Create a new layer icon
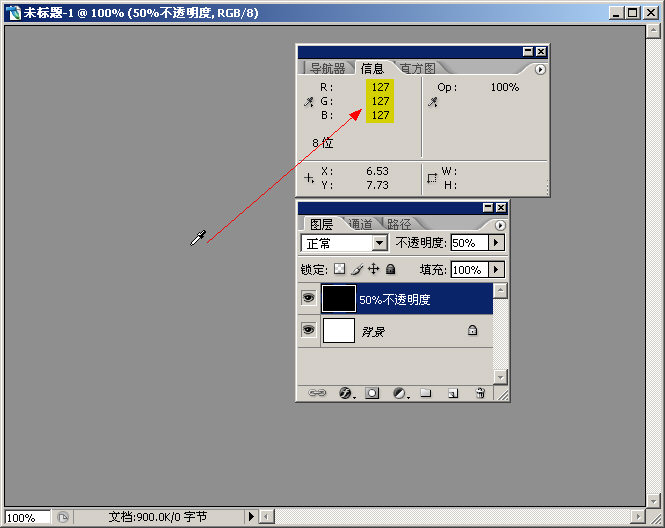 (453, 394)
